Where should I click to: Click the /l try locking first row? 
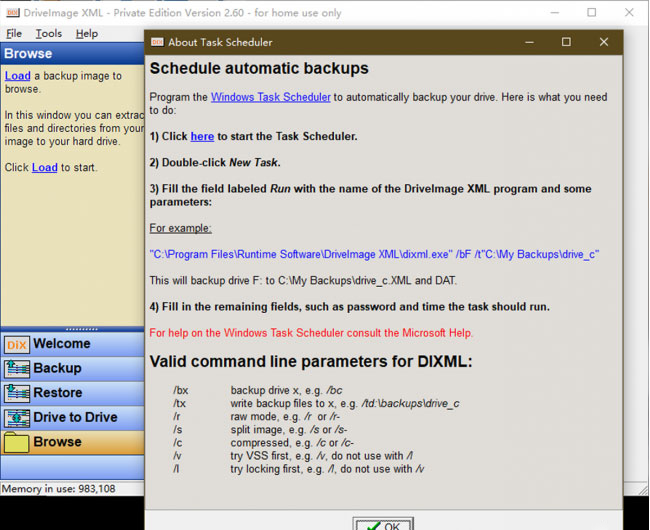(x=298, y=469)
